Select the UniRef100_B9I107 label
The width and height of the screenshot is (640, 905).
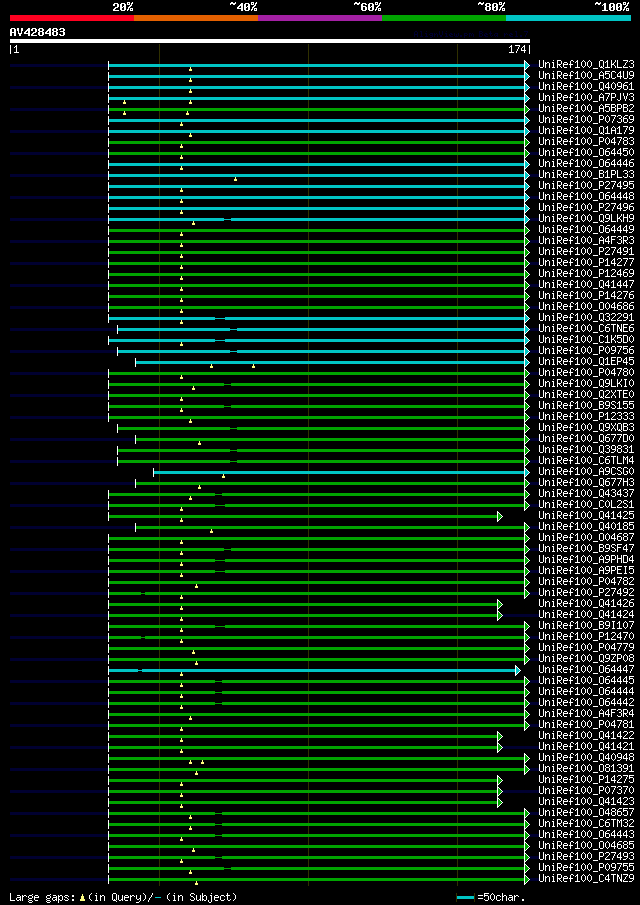tap(586, 625)
